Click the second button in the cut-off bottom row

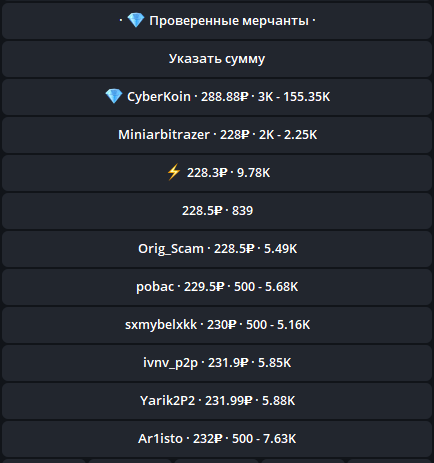click(x=130, y=461)
